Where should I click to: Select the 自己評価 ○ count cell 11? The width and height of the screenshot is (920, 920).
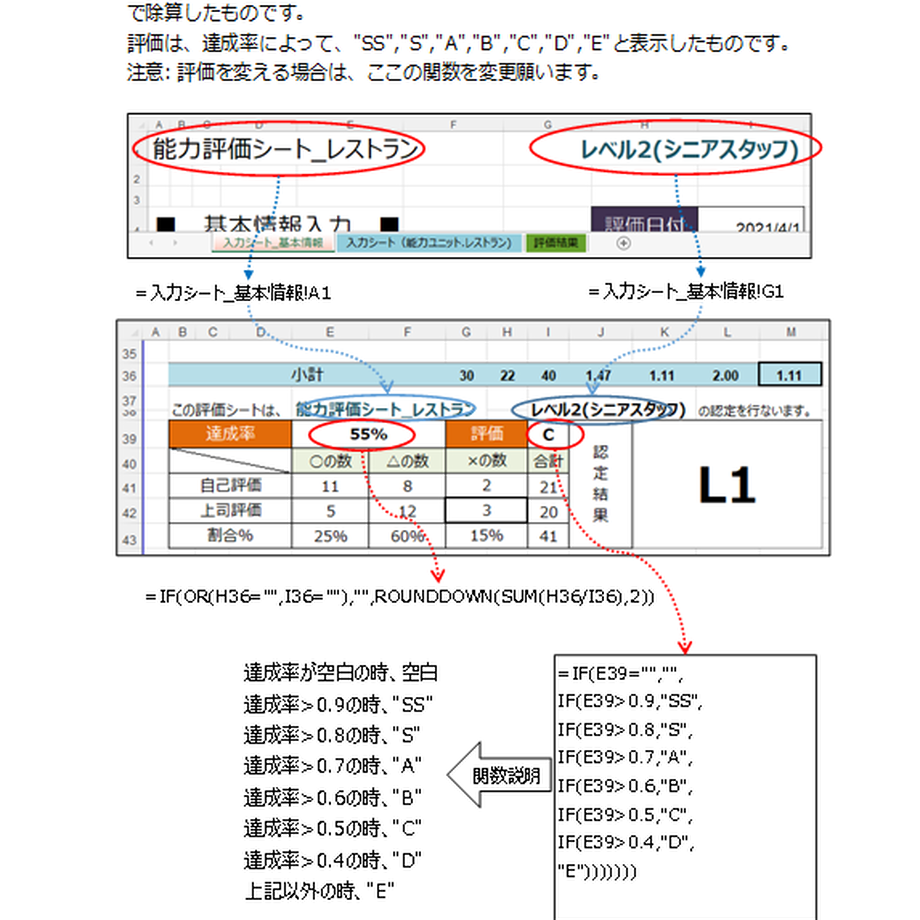click(330, 486)
